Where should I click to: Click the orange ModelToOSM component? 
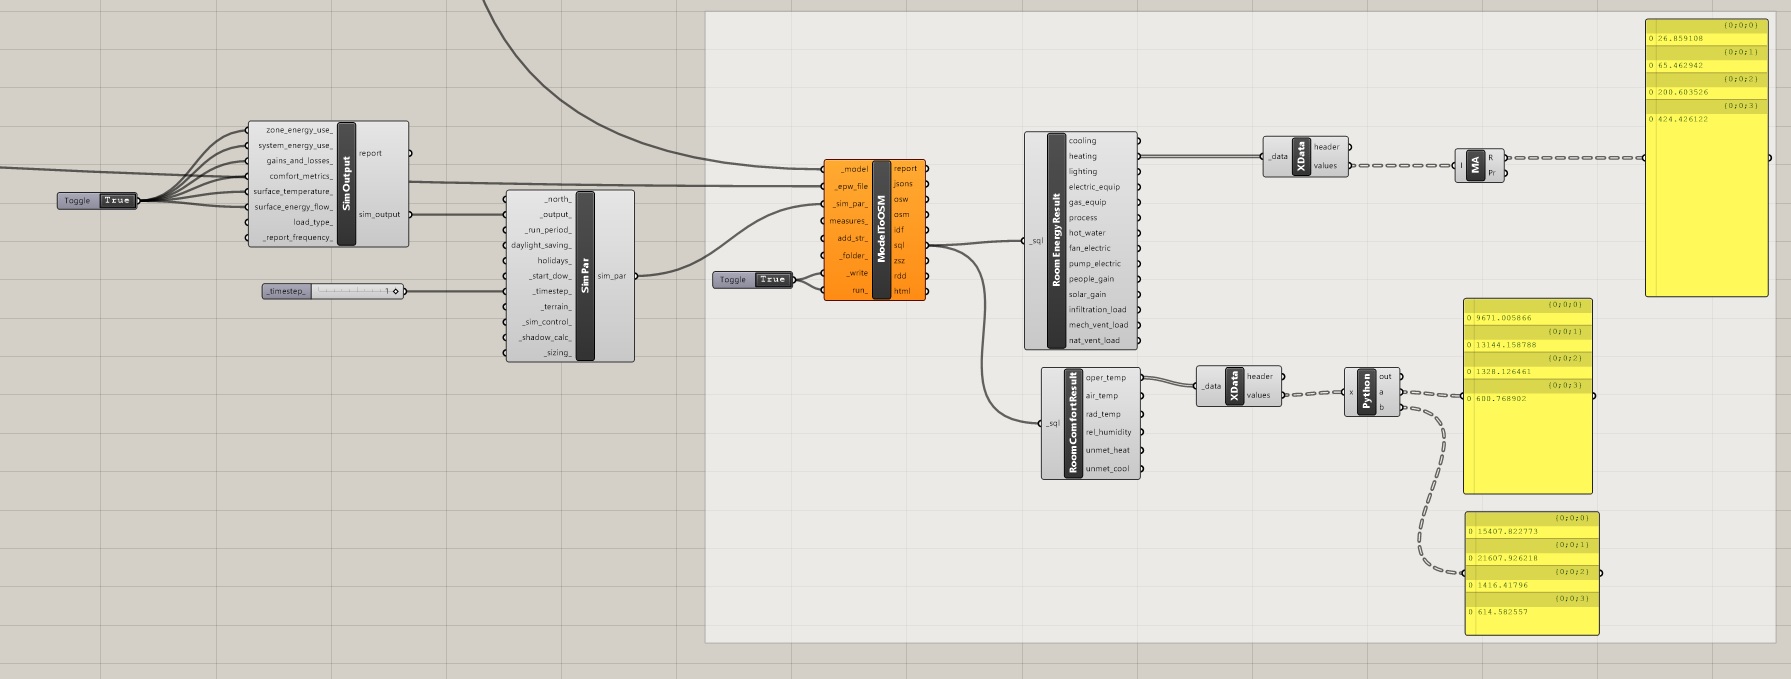[881, 230]
